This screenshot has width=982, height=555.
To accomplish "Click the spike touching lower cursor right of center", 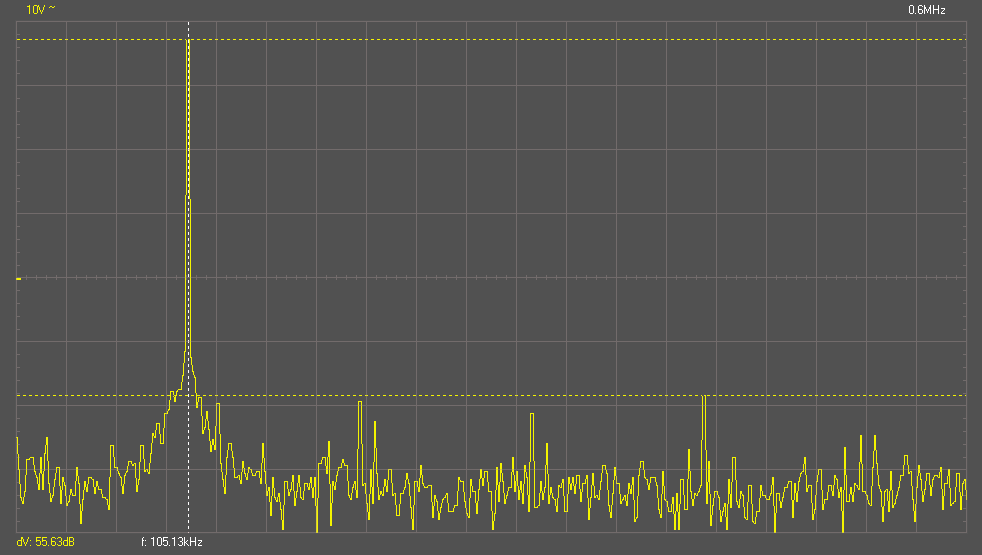I will (704, 400).
